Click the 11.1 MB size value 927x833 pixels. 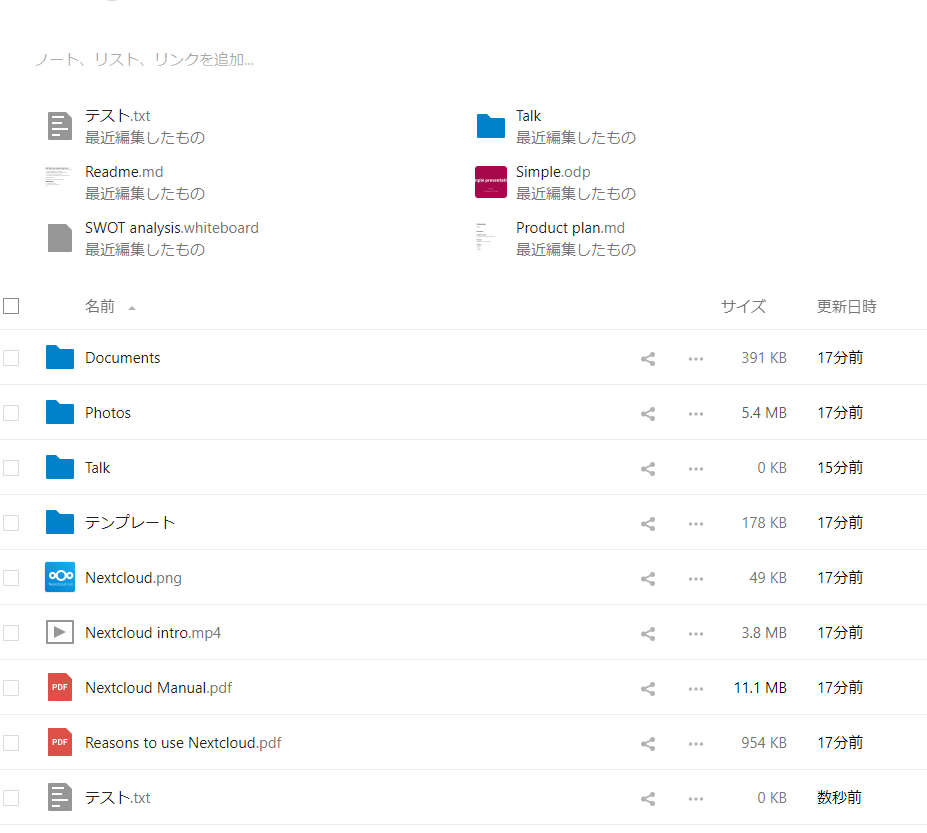click(760, 688)
